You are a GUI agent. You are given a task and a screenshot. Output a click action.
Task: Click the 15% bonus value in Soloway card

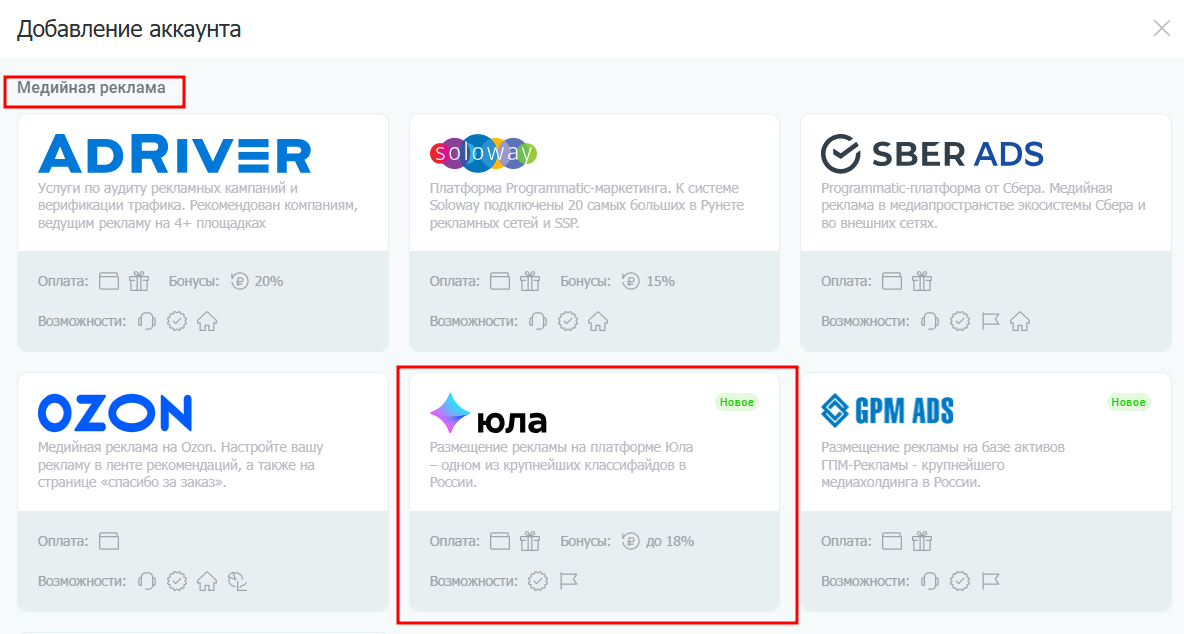tap(660, 282)
